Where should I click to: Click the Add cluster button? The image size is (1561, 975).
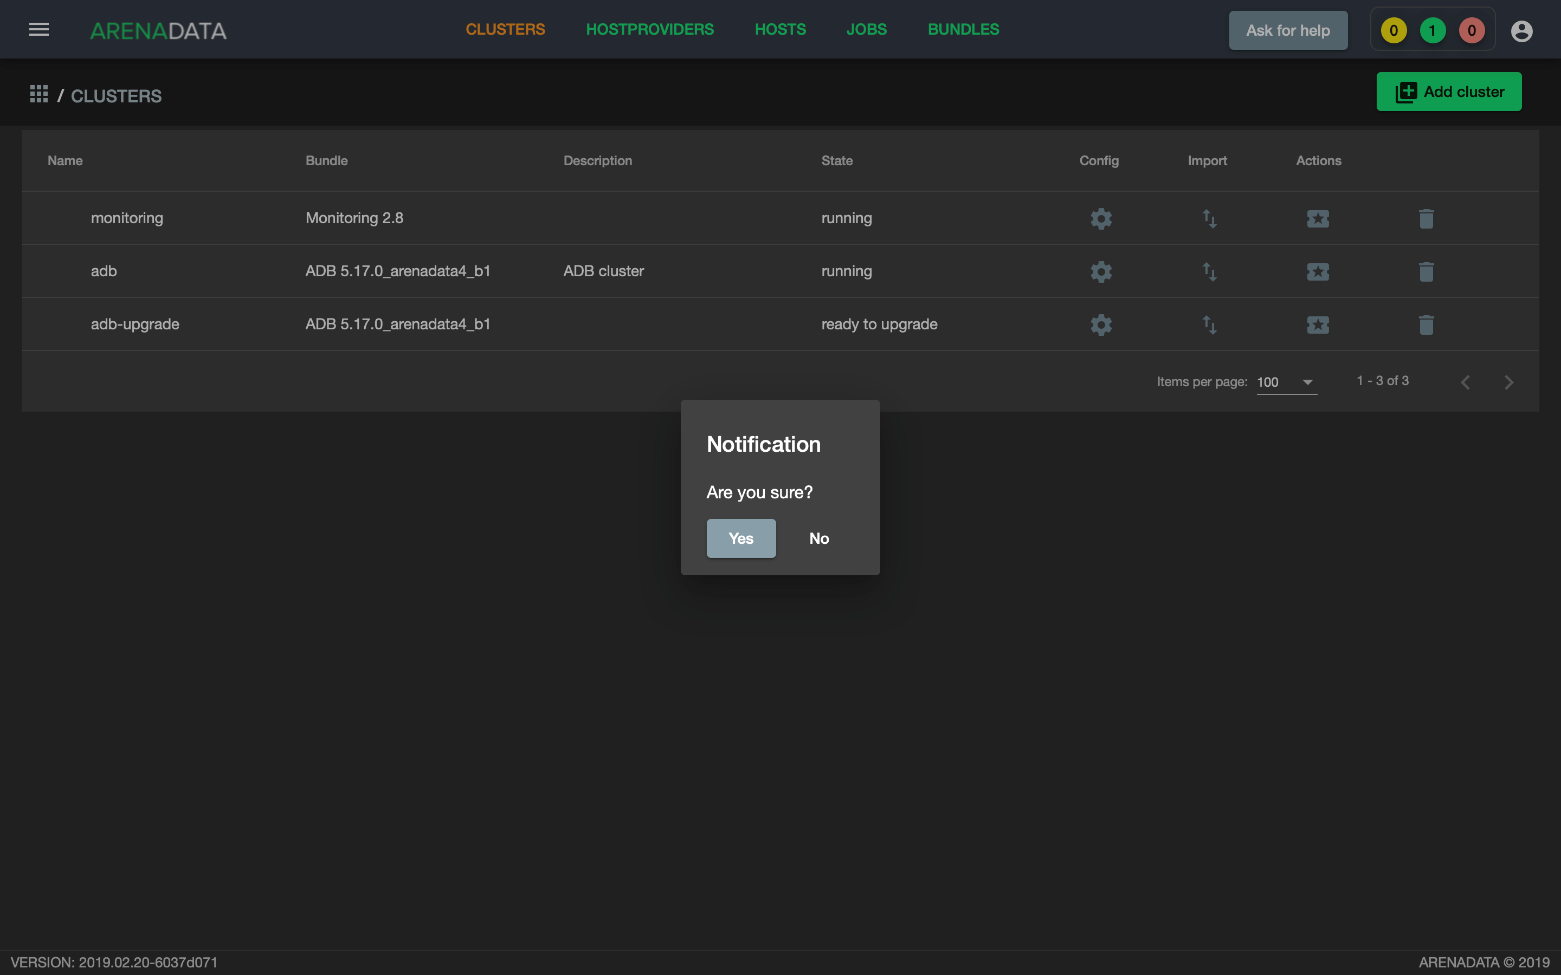pyautogui.click(x=1449, y=92)
